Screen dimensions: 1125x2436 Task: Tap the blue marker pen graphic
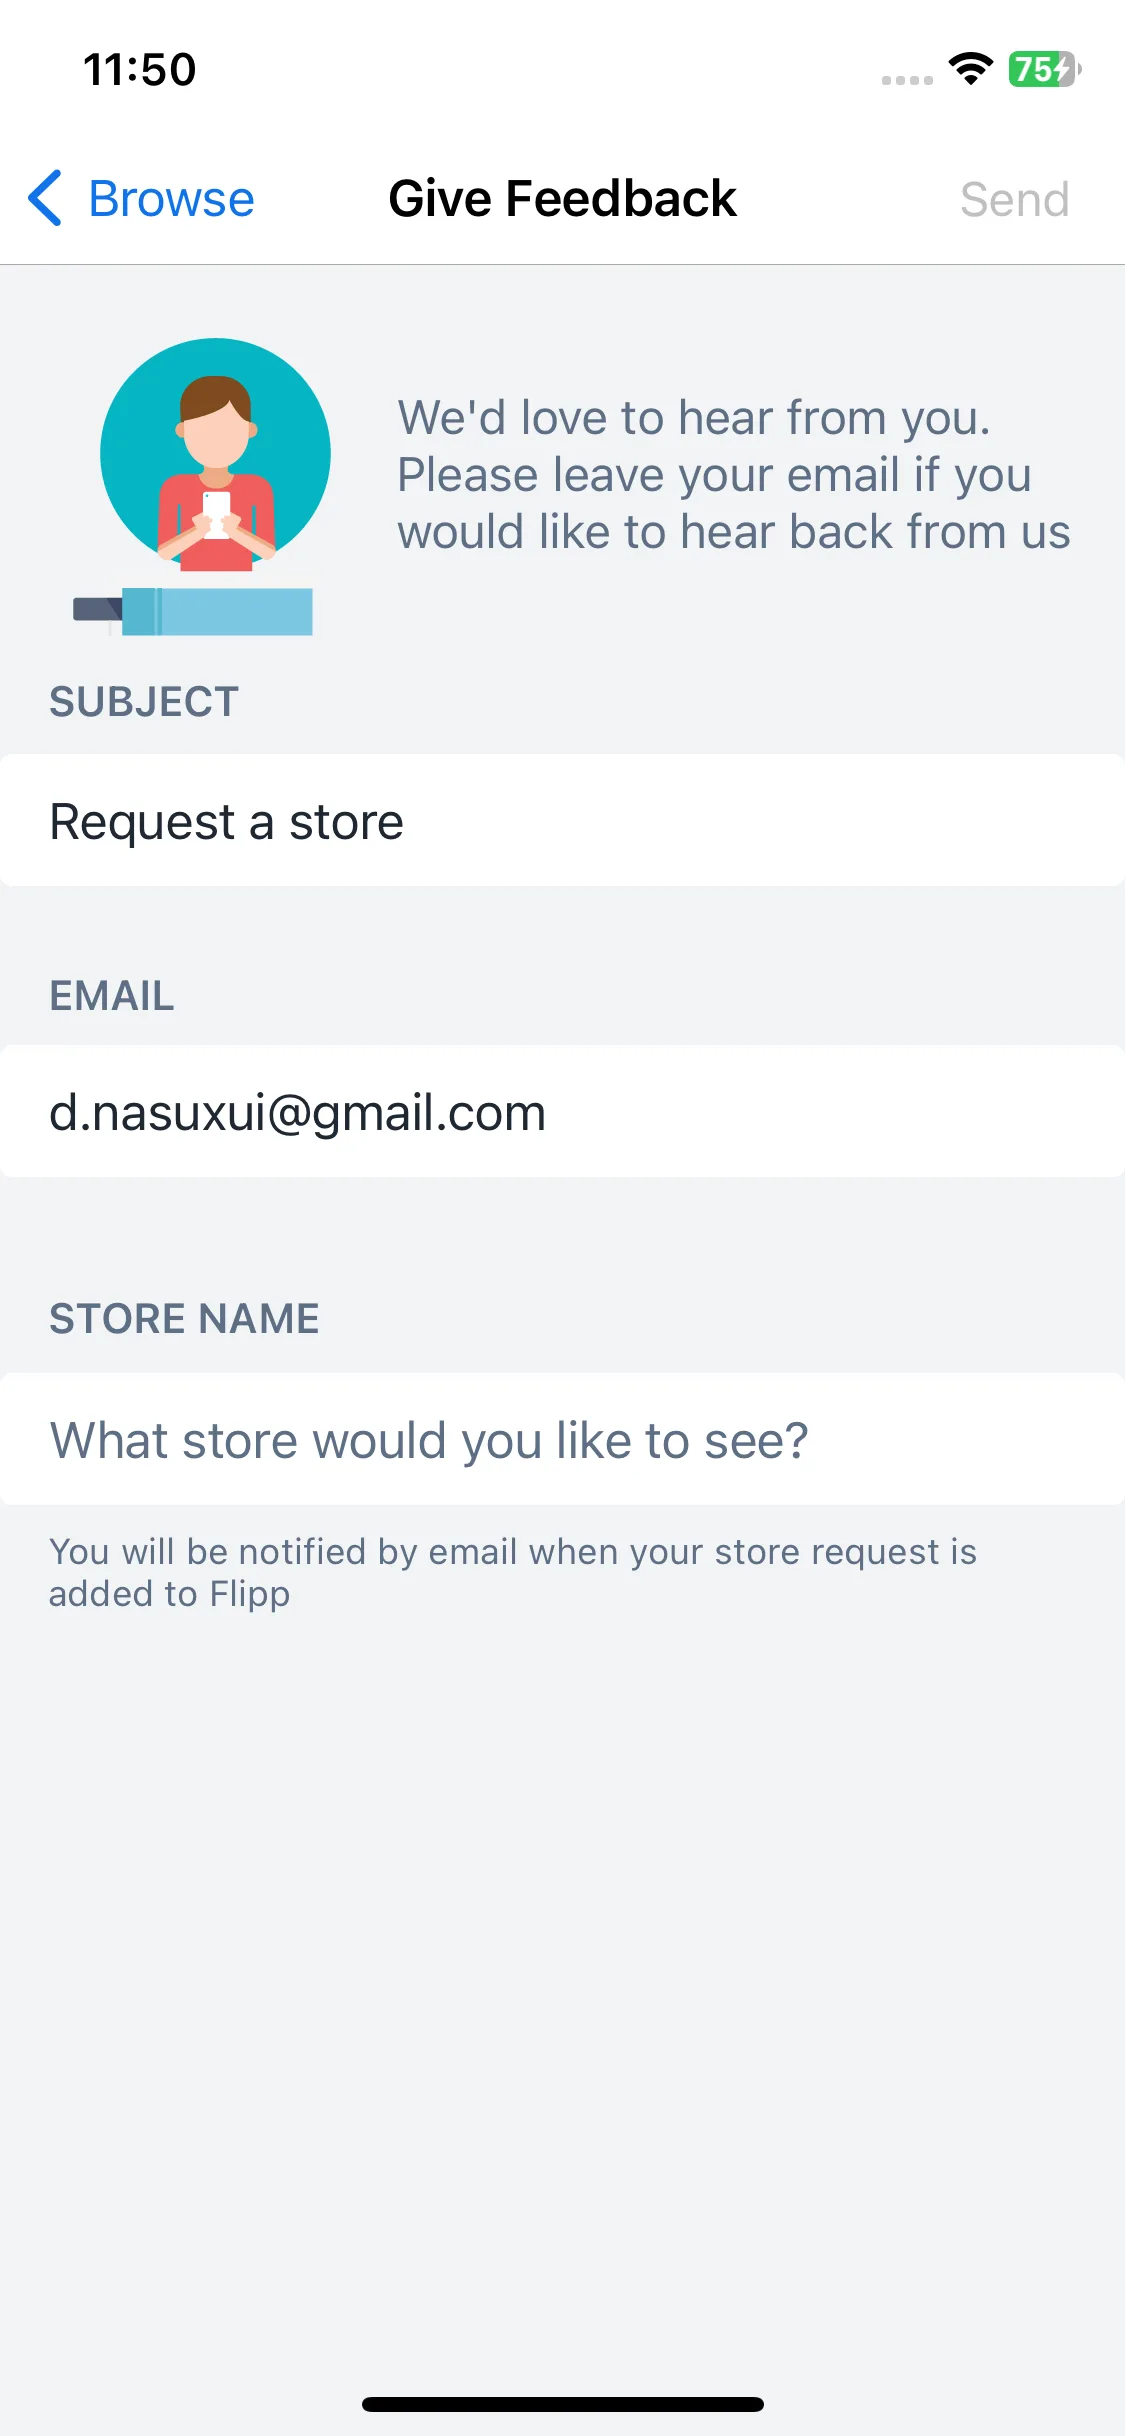pyautogui.click(x=193, y=611)
